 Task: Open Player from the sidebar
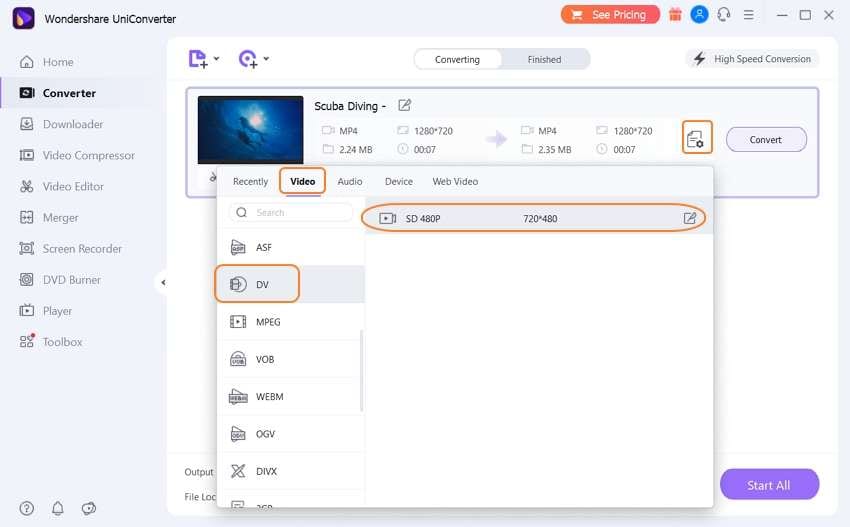click(57, 311)
